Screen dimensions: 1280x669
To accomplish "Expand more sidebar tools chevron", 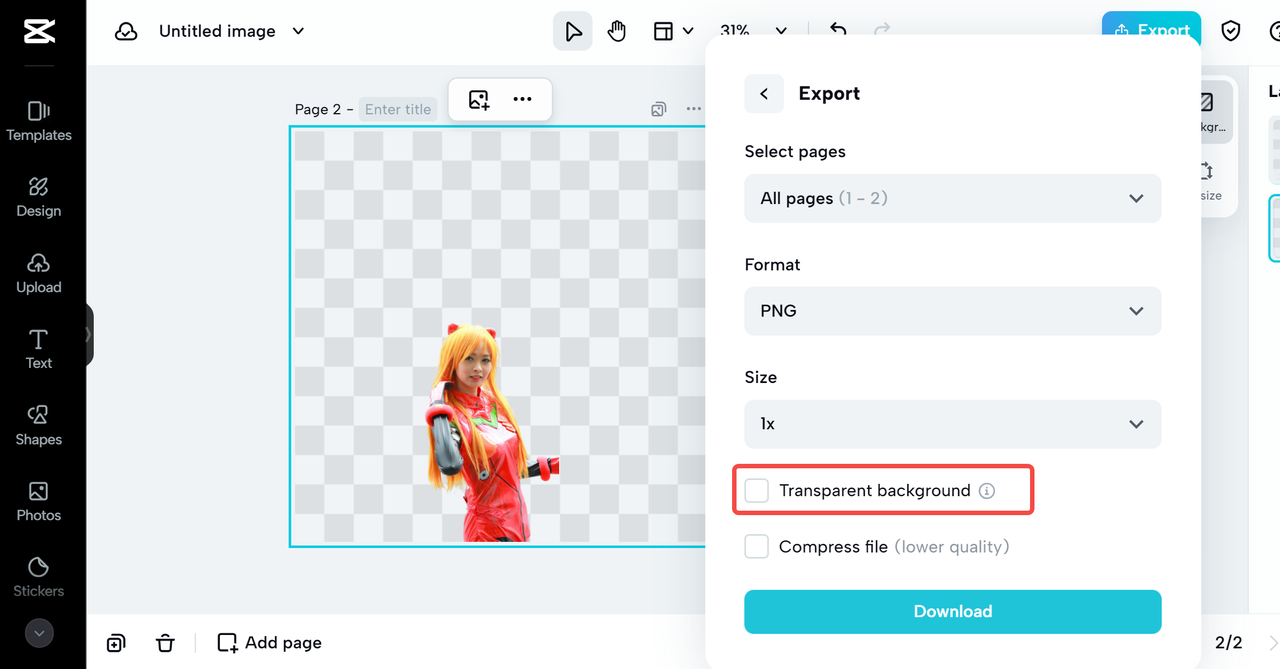I will coord(39,633).
